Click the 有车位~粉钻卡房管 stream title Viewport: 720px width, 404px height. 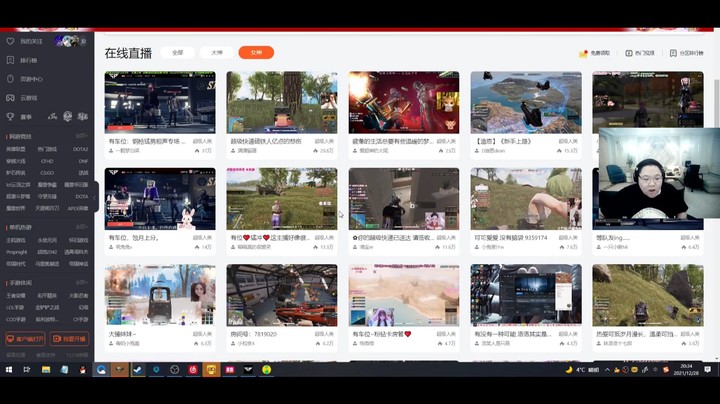point(382,334)
